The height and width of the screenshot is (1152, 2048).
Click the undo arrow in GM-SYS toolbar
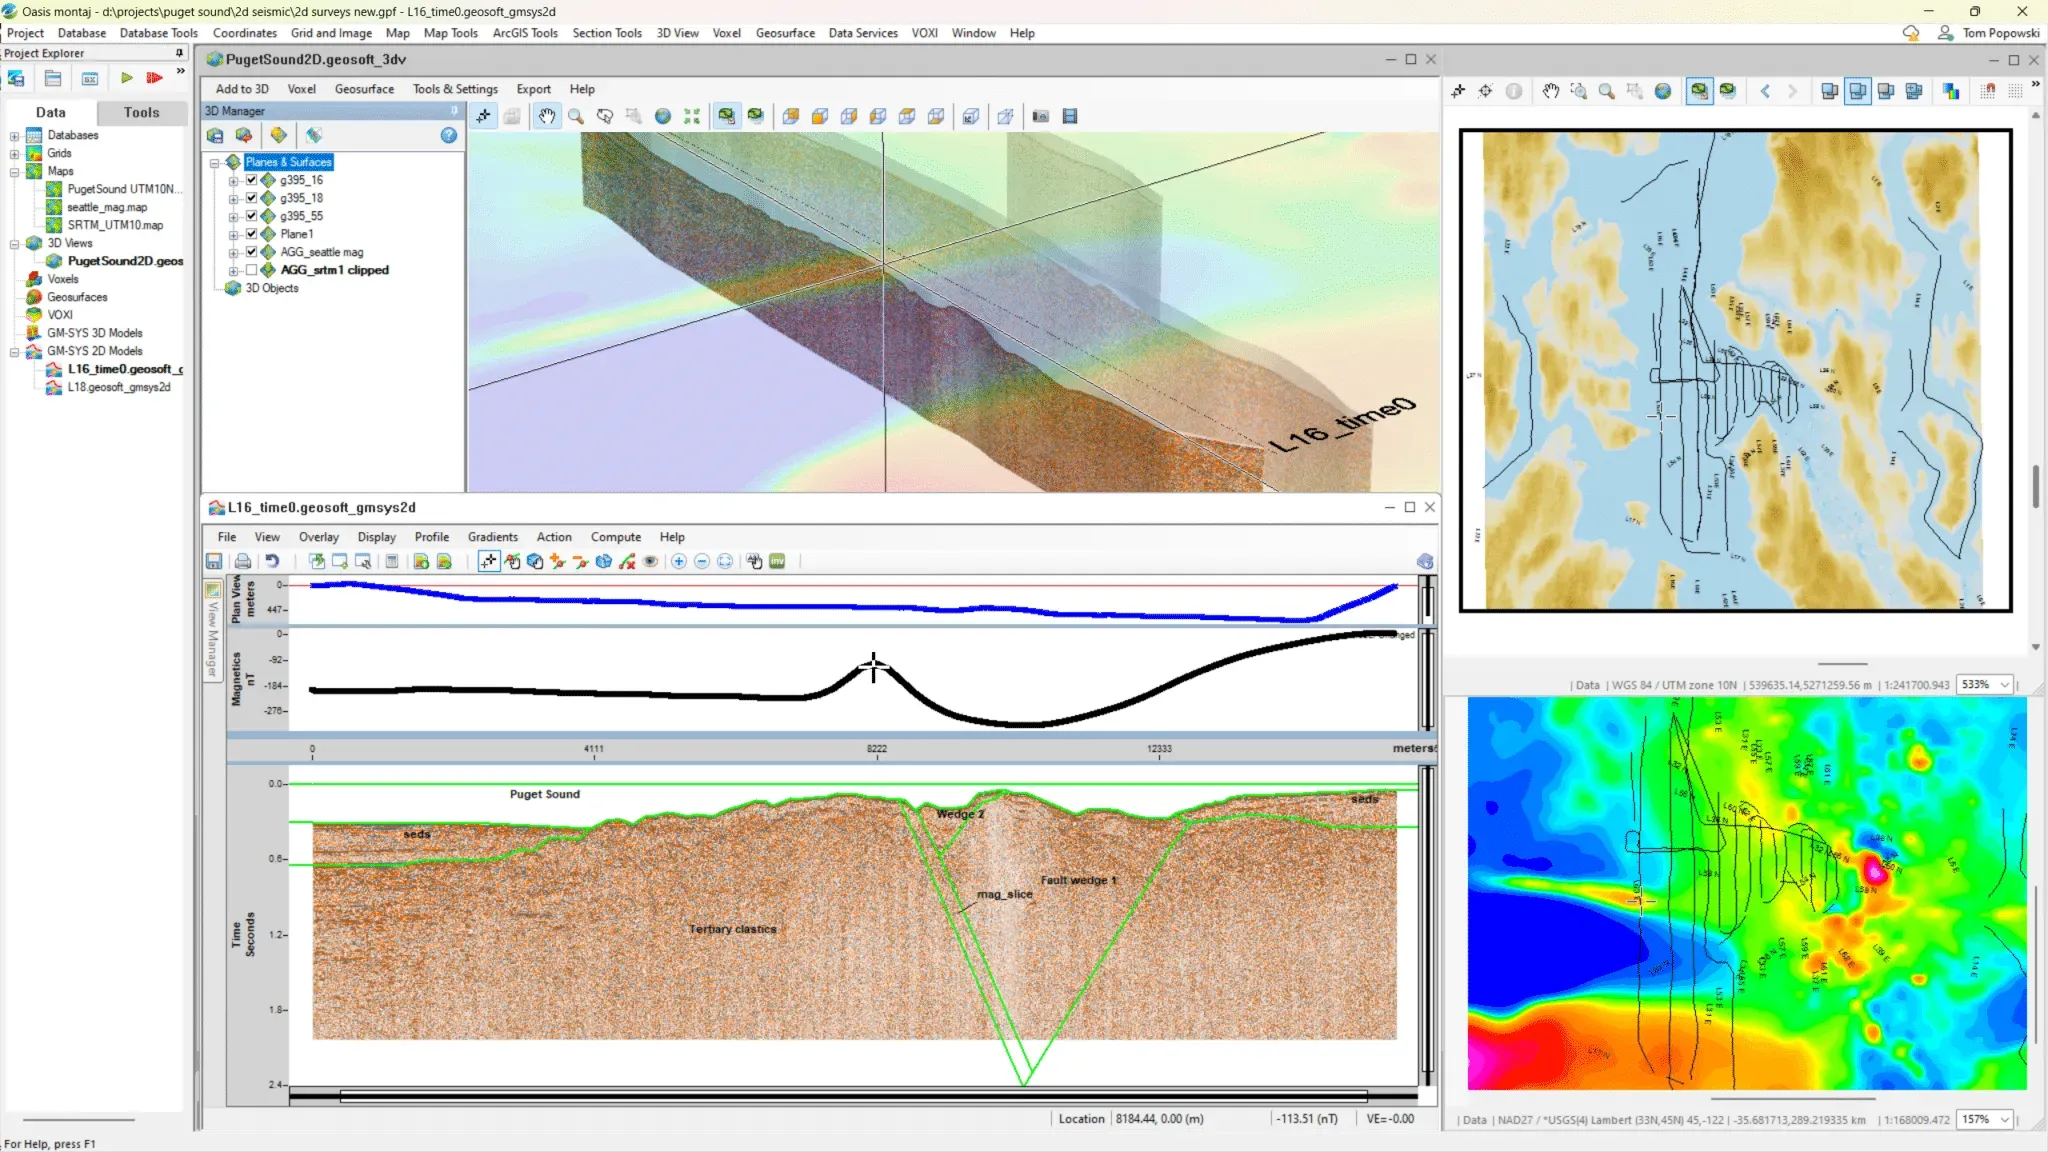coord(272,562)
